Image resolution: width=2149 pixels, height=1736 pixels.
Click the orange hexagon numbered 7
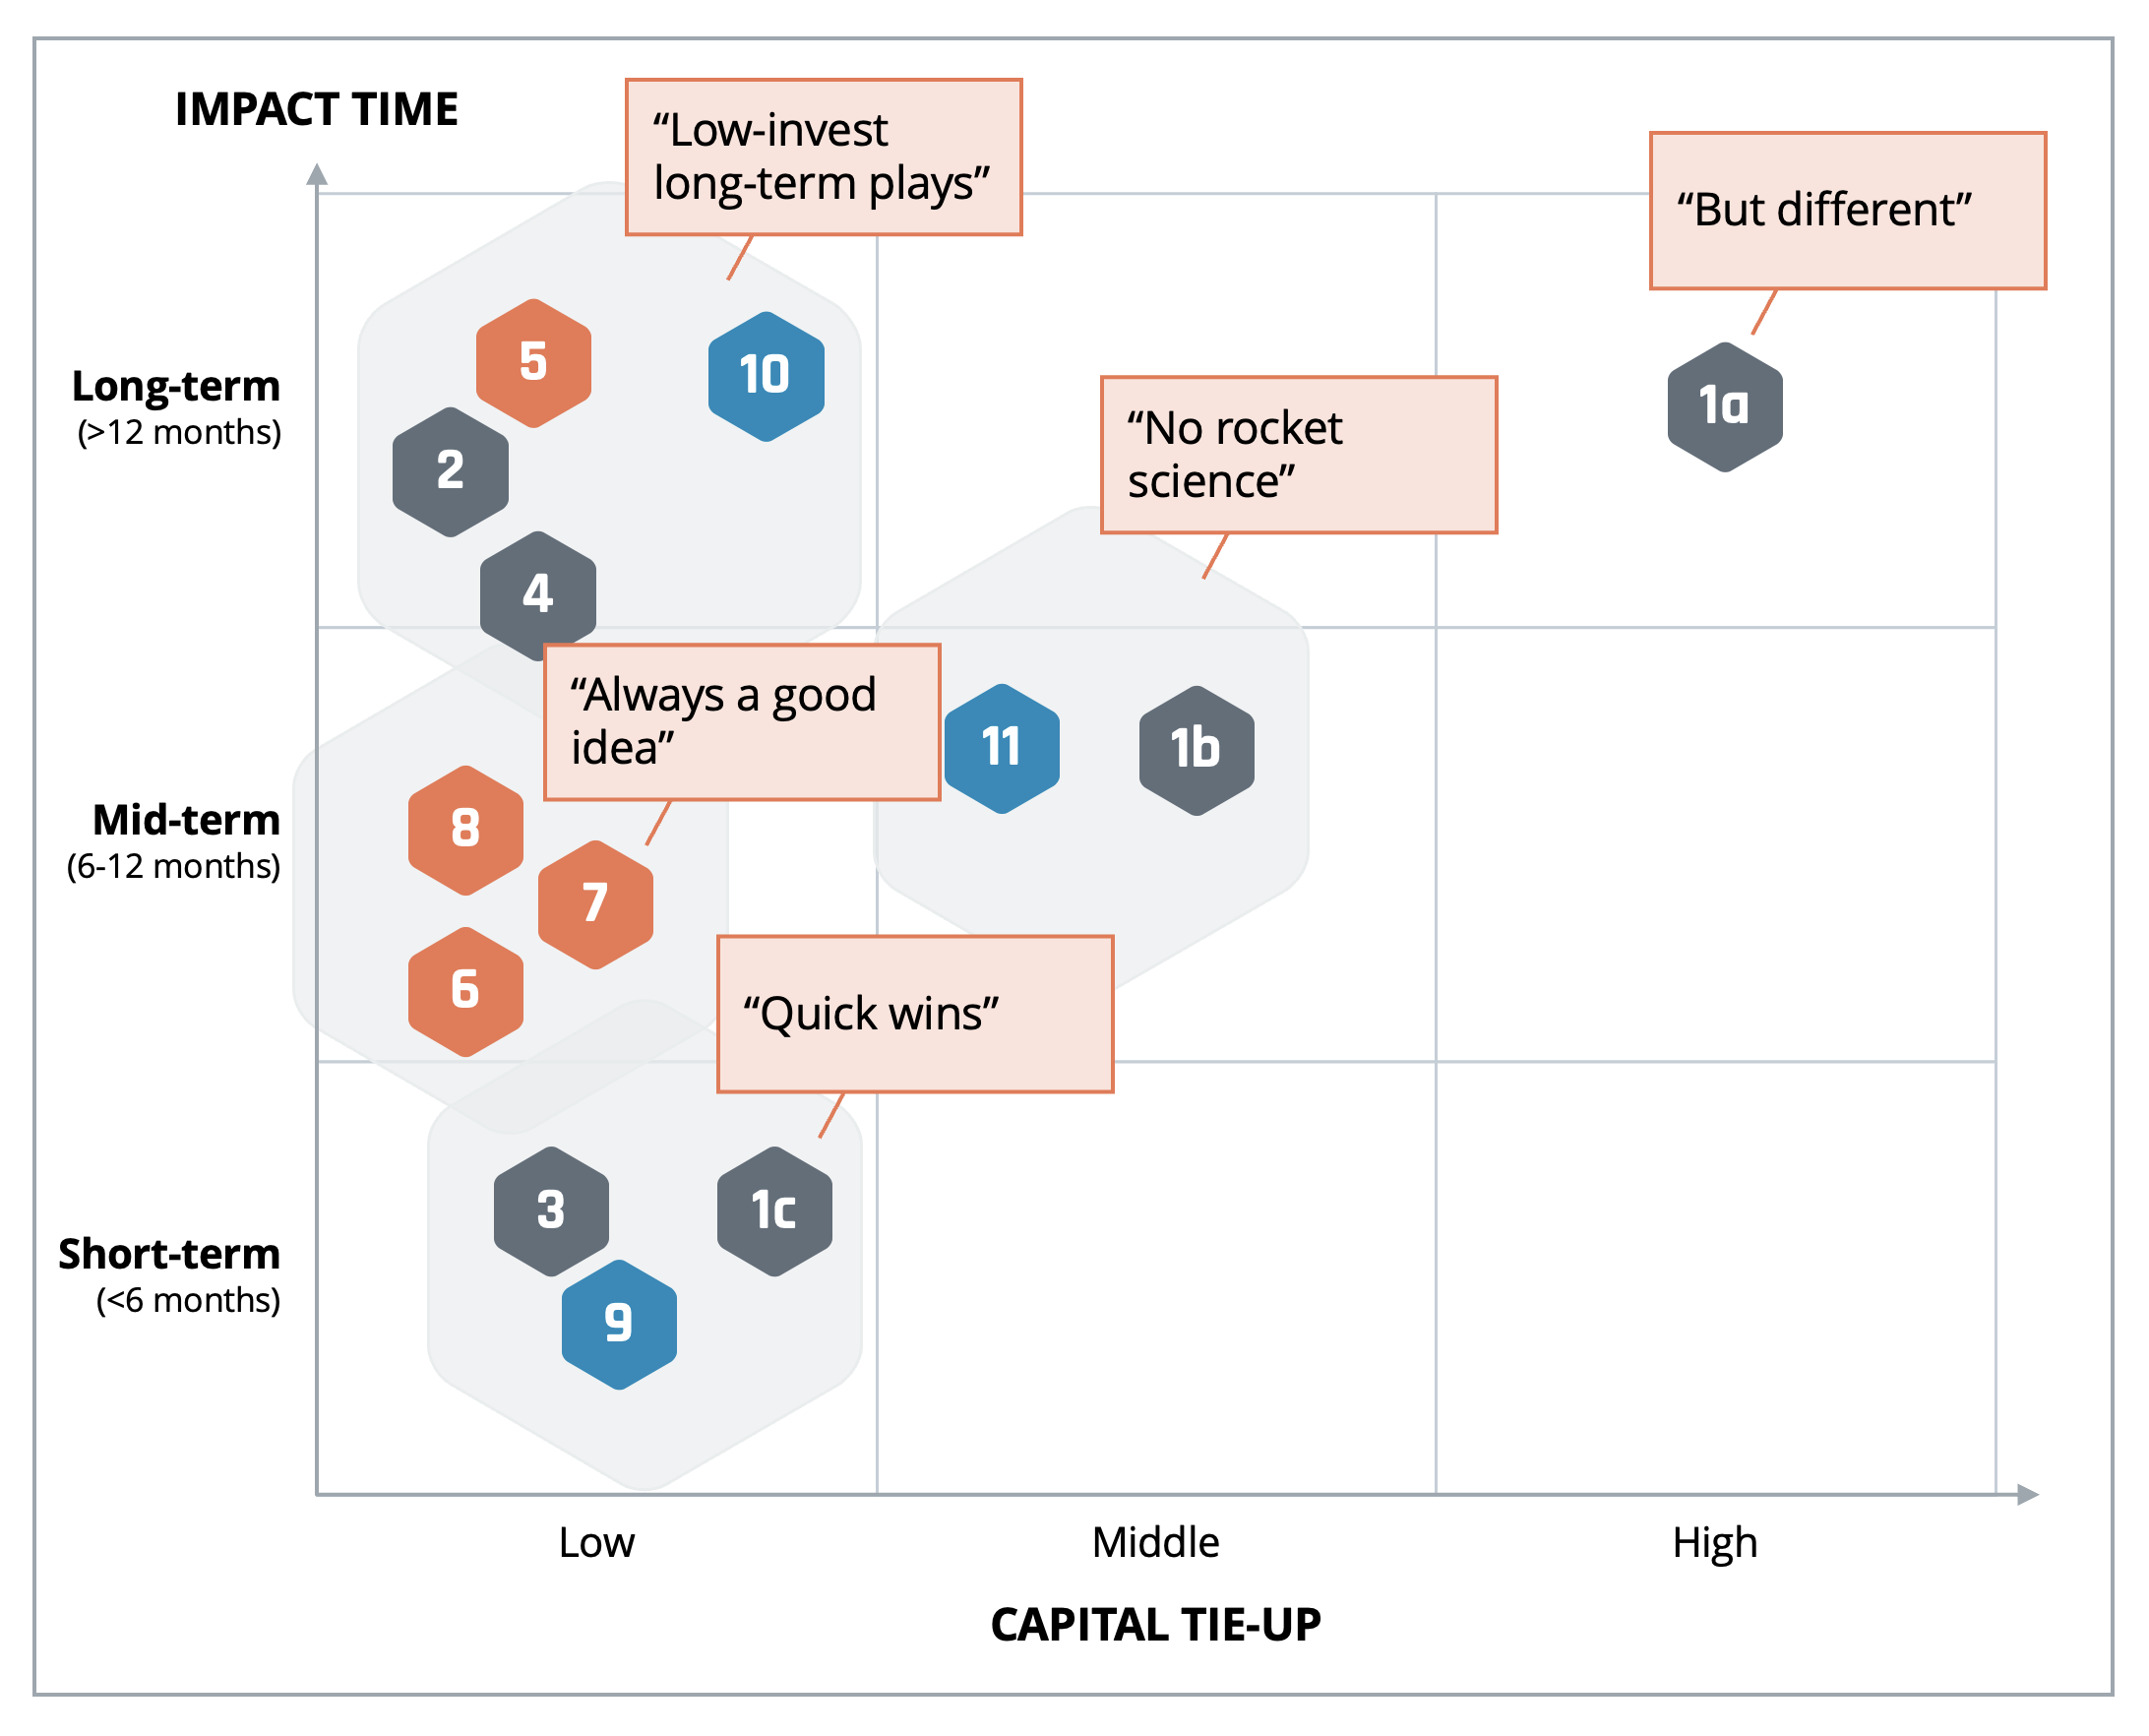pos(596,905)
